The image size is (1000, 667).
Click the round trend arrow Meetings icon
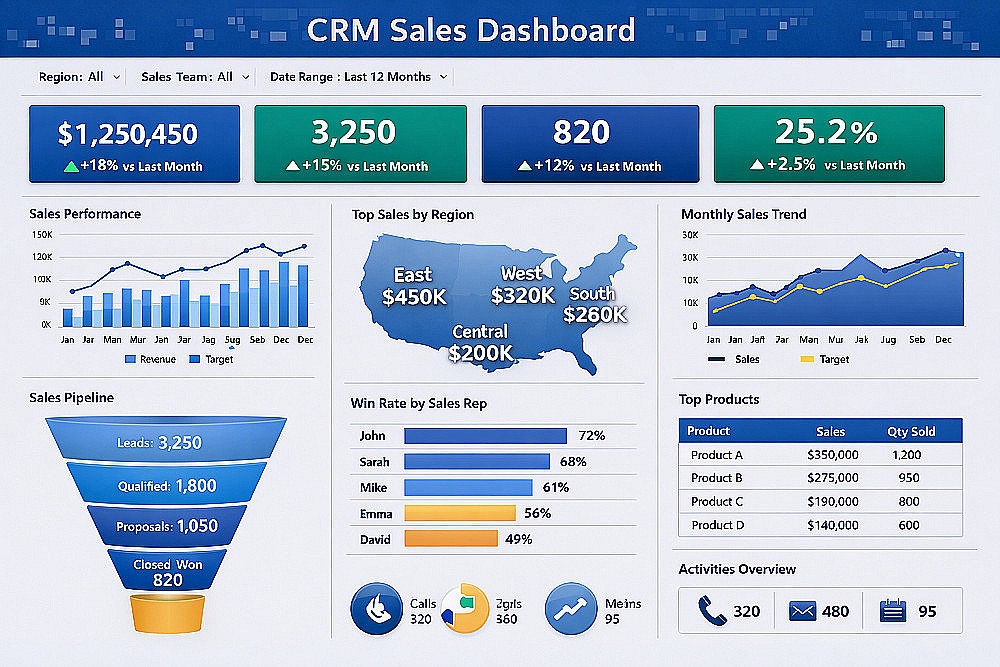571,608
